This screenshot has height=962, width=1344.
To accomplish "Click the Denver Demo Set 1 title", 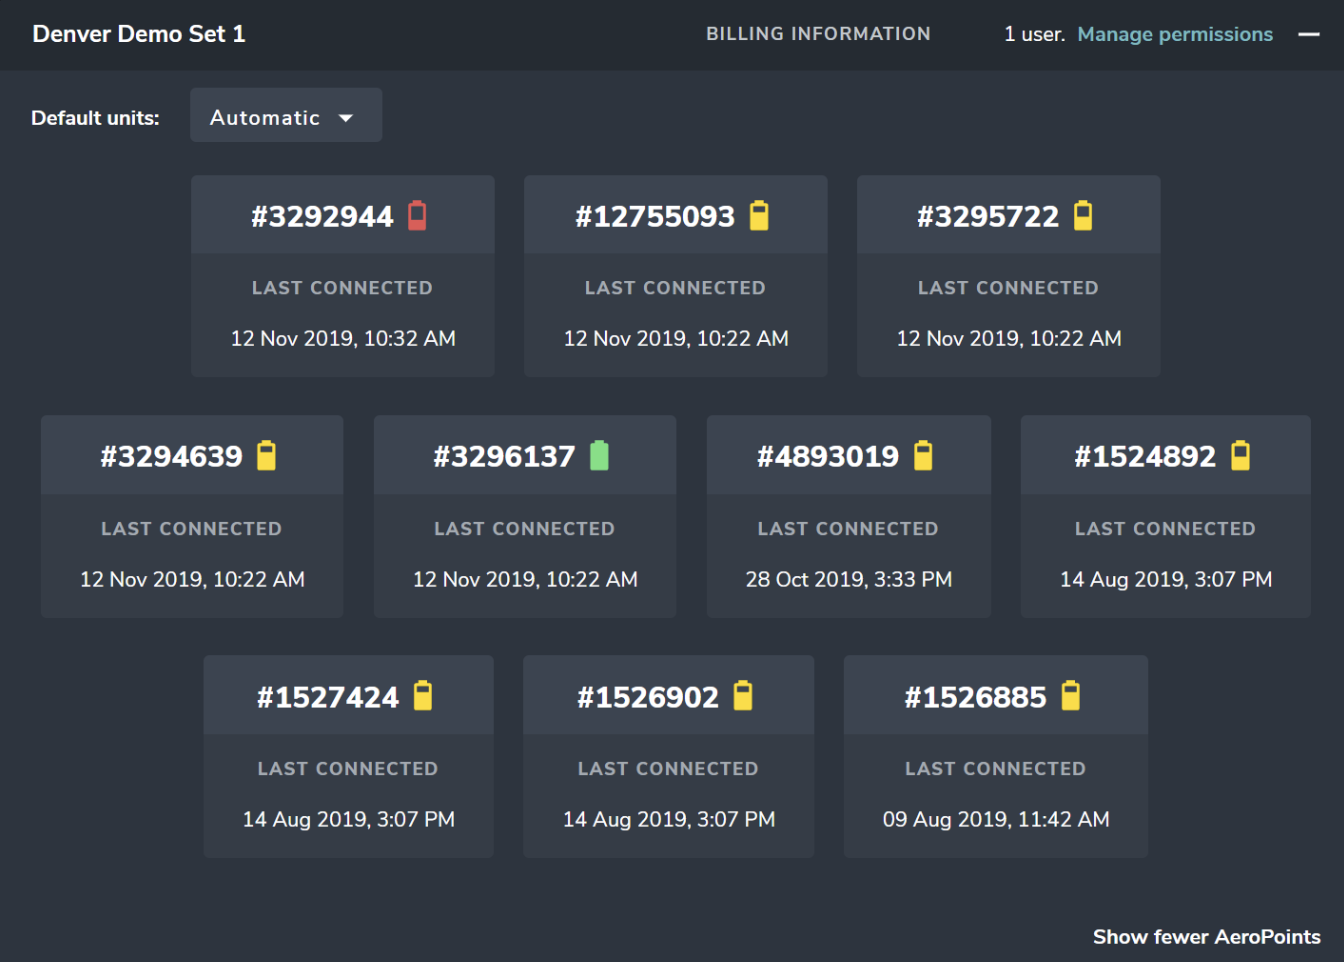I will [x=138, y=33].
